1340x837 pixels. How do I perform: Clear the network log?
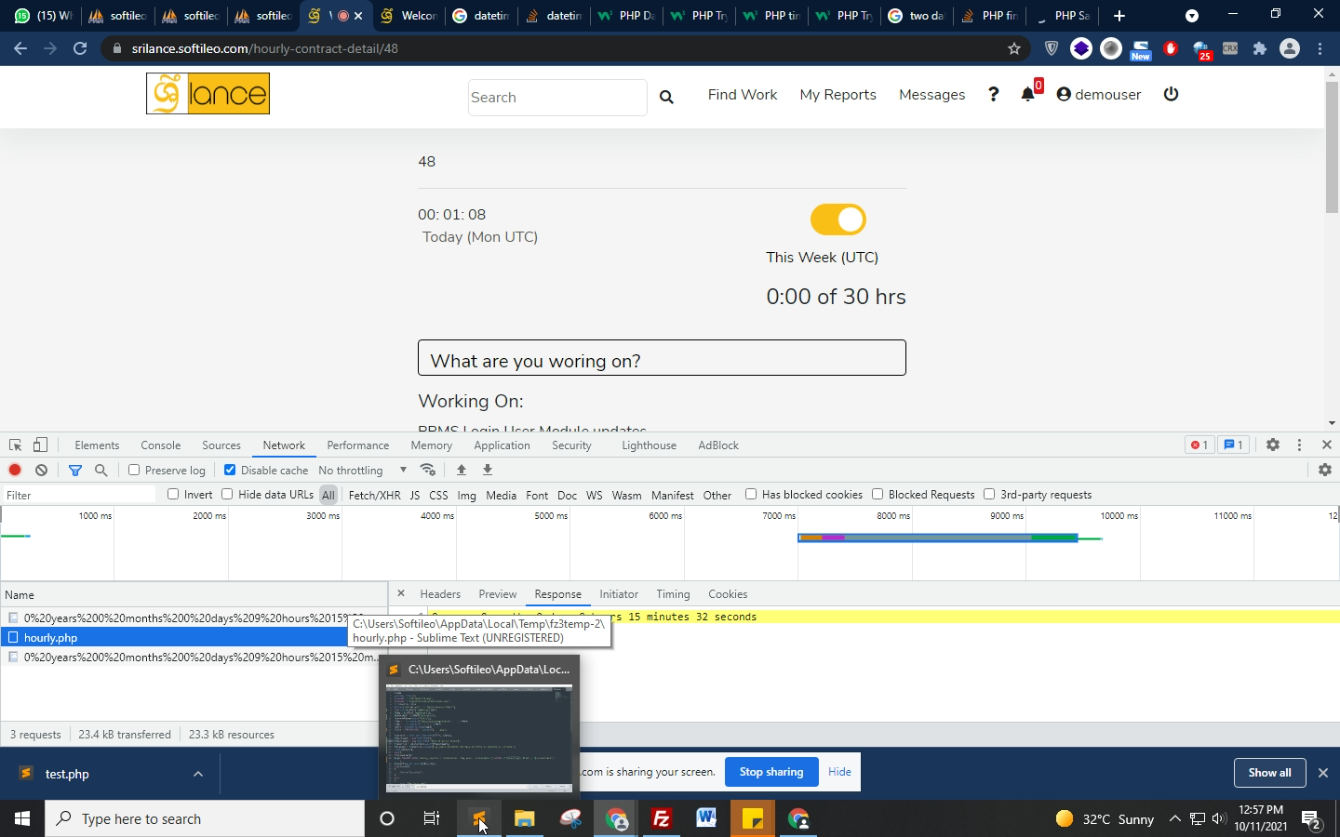point(41,470)
